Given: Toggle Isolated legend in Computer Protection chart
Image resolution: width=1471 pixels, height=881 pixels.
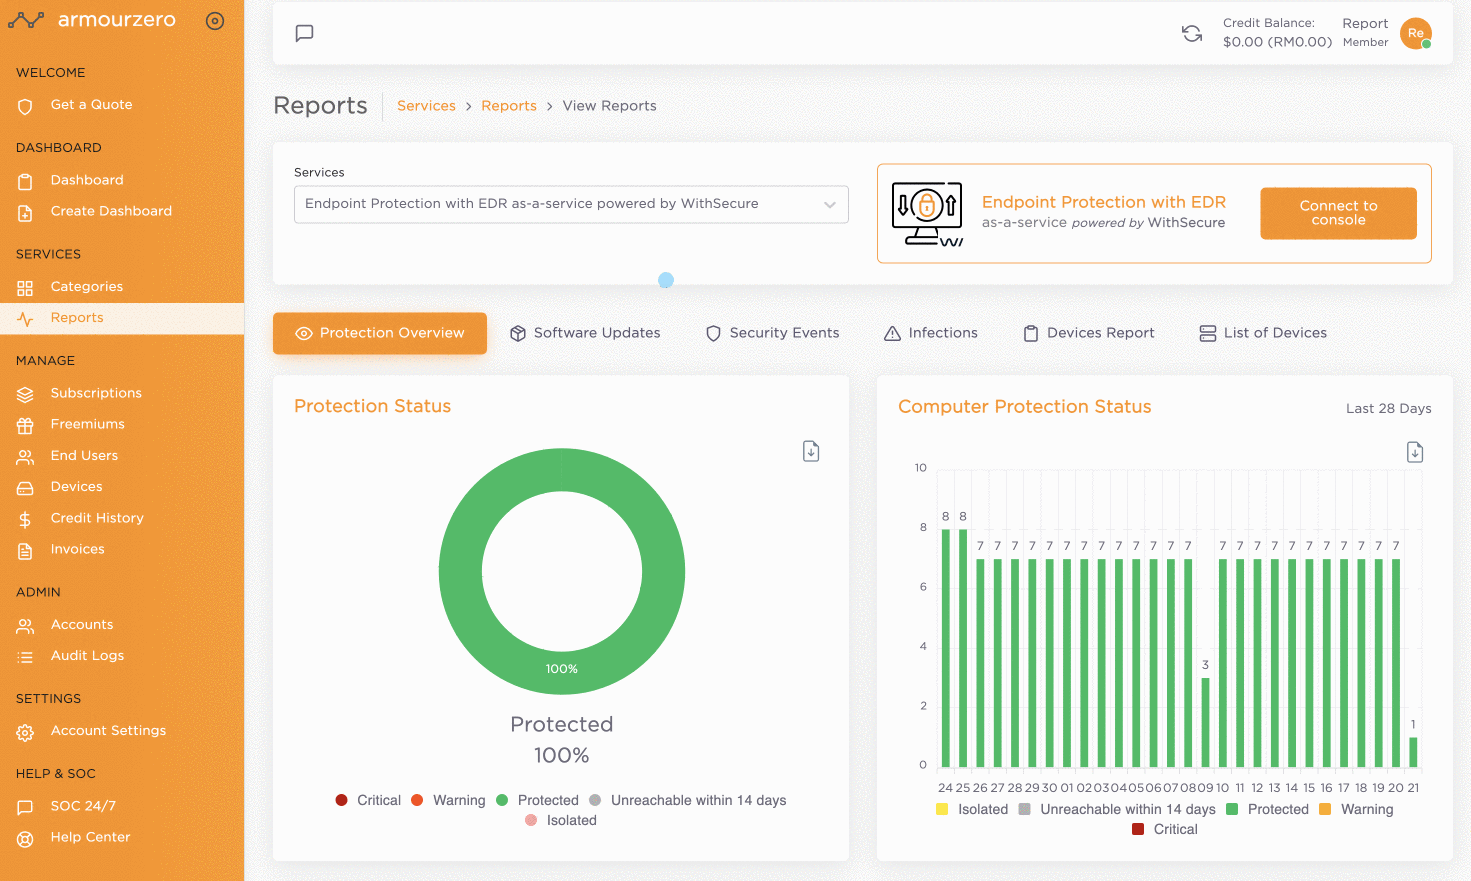Looking at the screenshot, I should (972, 809).
